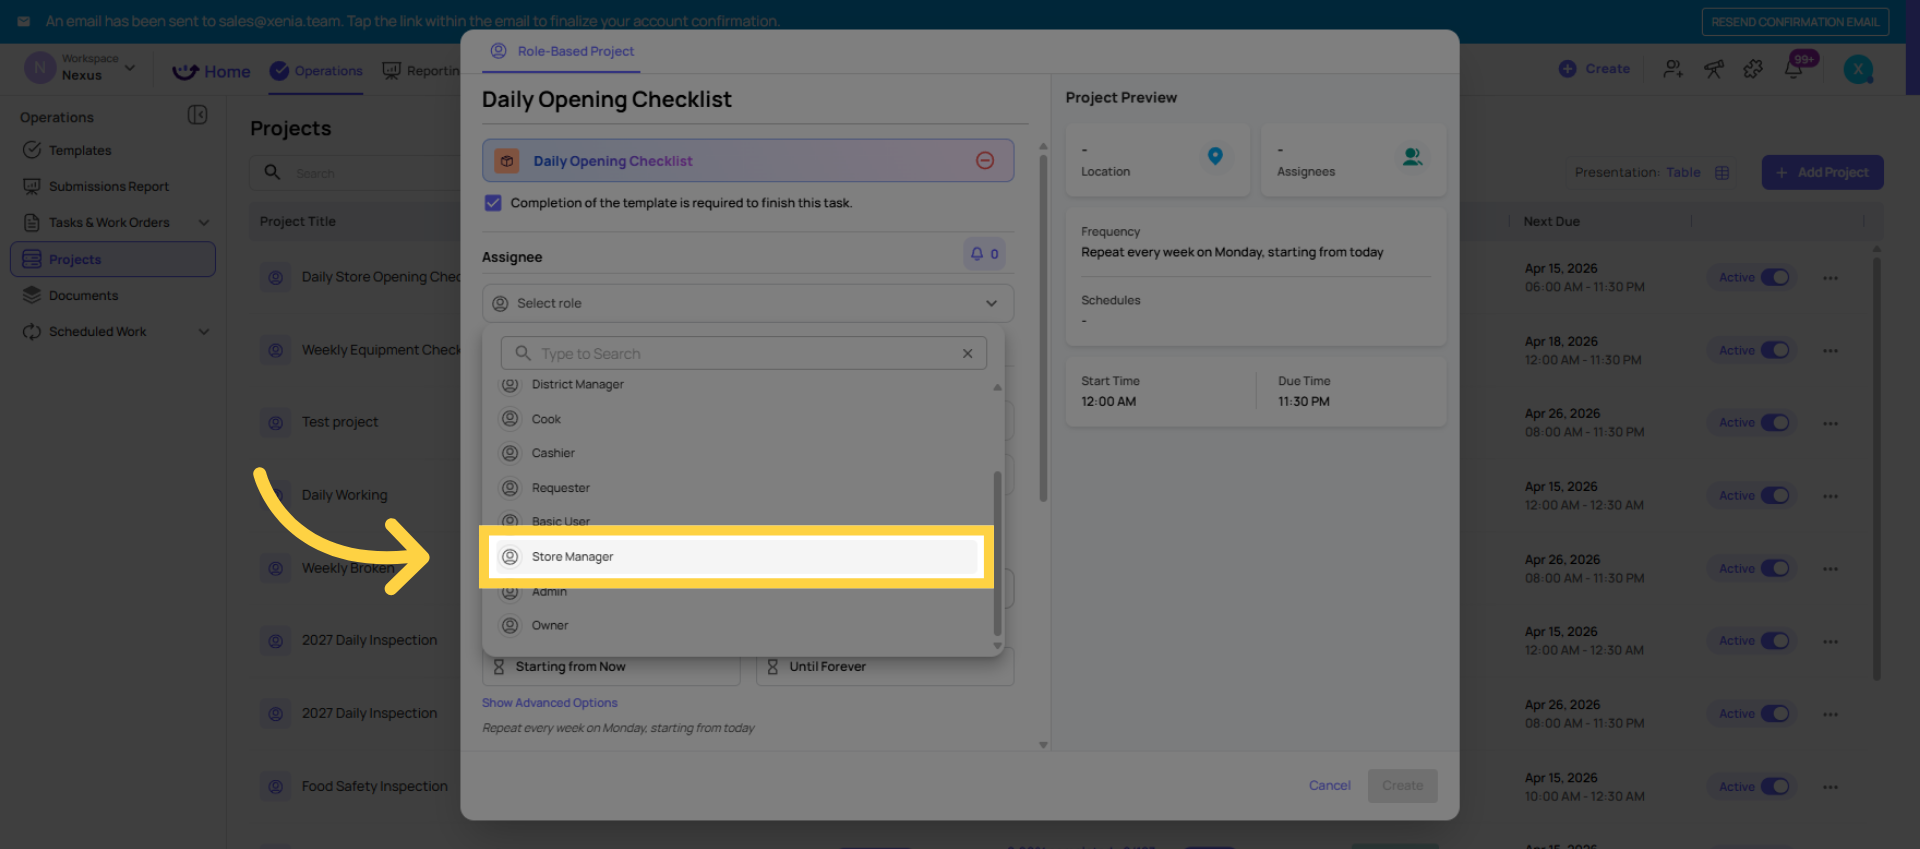This screenshot has height=849, width=1920.
Task: Click the assignee notification bell counter
Action: pyautogui.click(x=984, y=254)
